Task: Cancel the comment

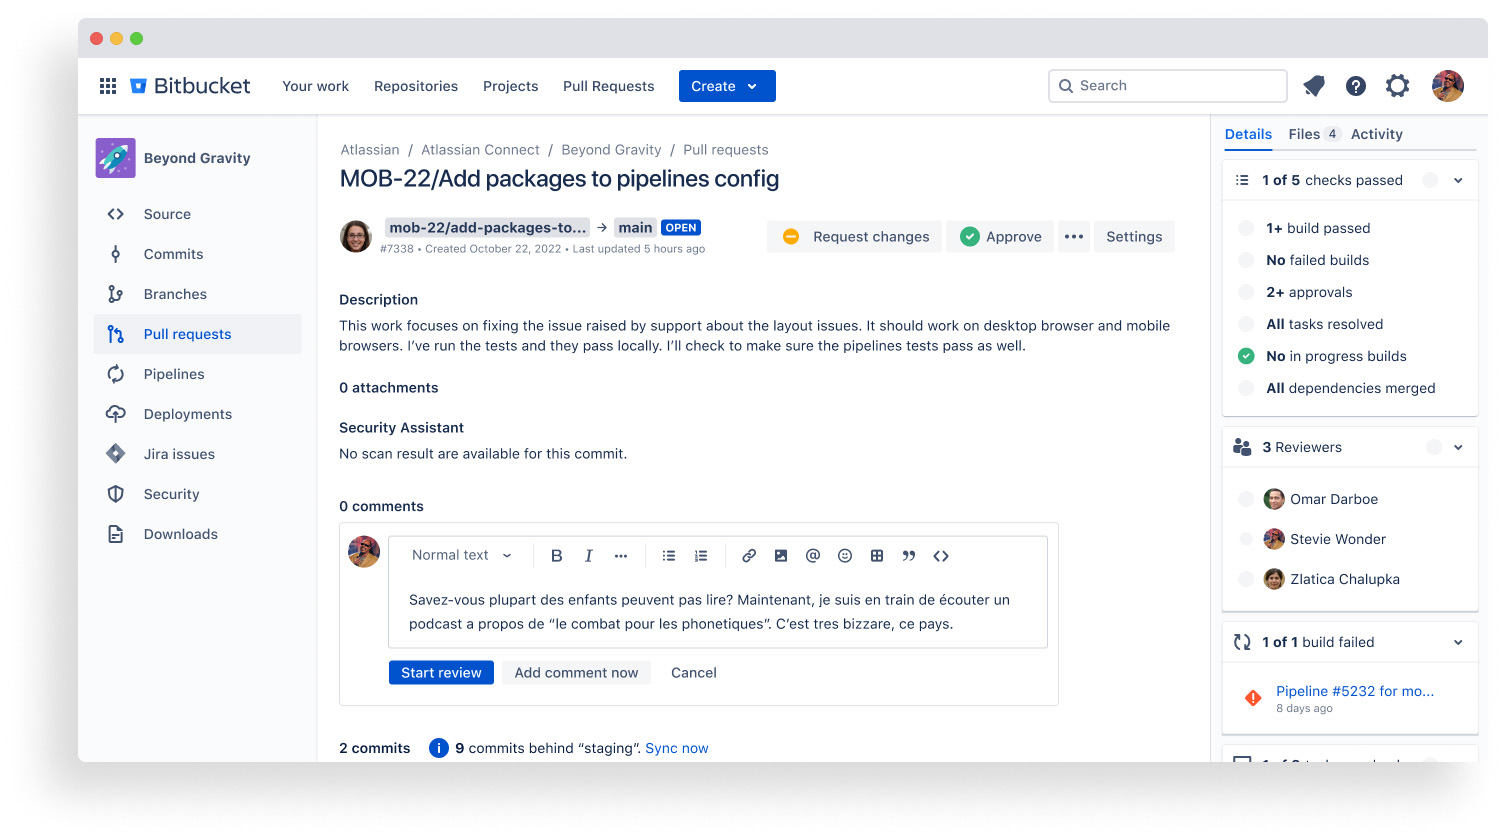Action: coord(694,673)
